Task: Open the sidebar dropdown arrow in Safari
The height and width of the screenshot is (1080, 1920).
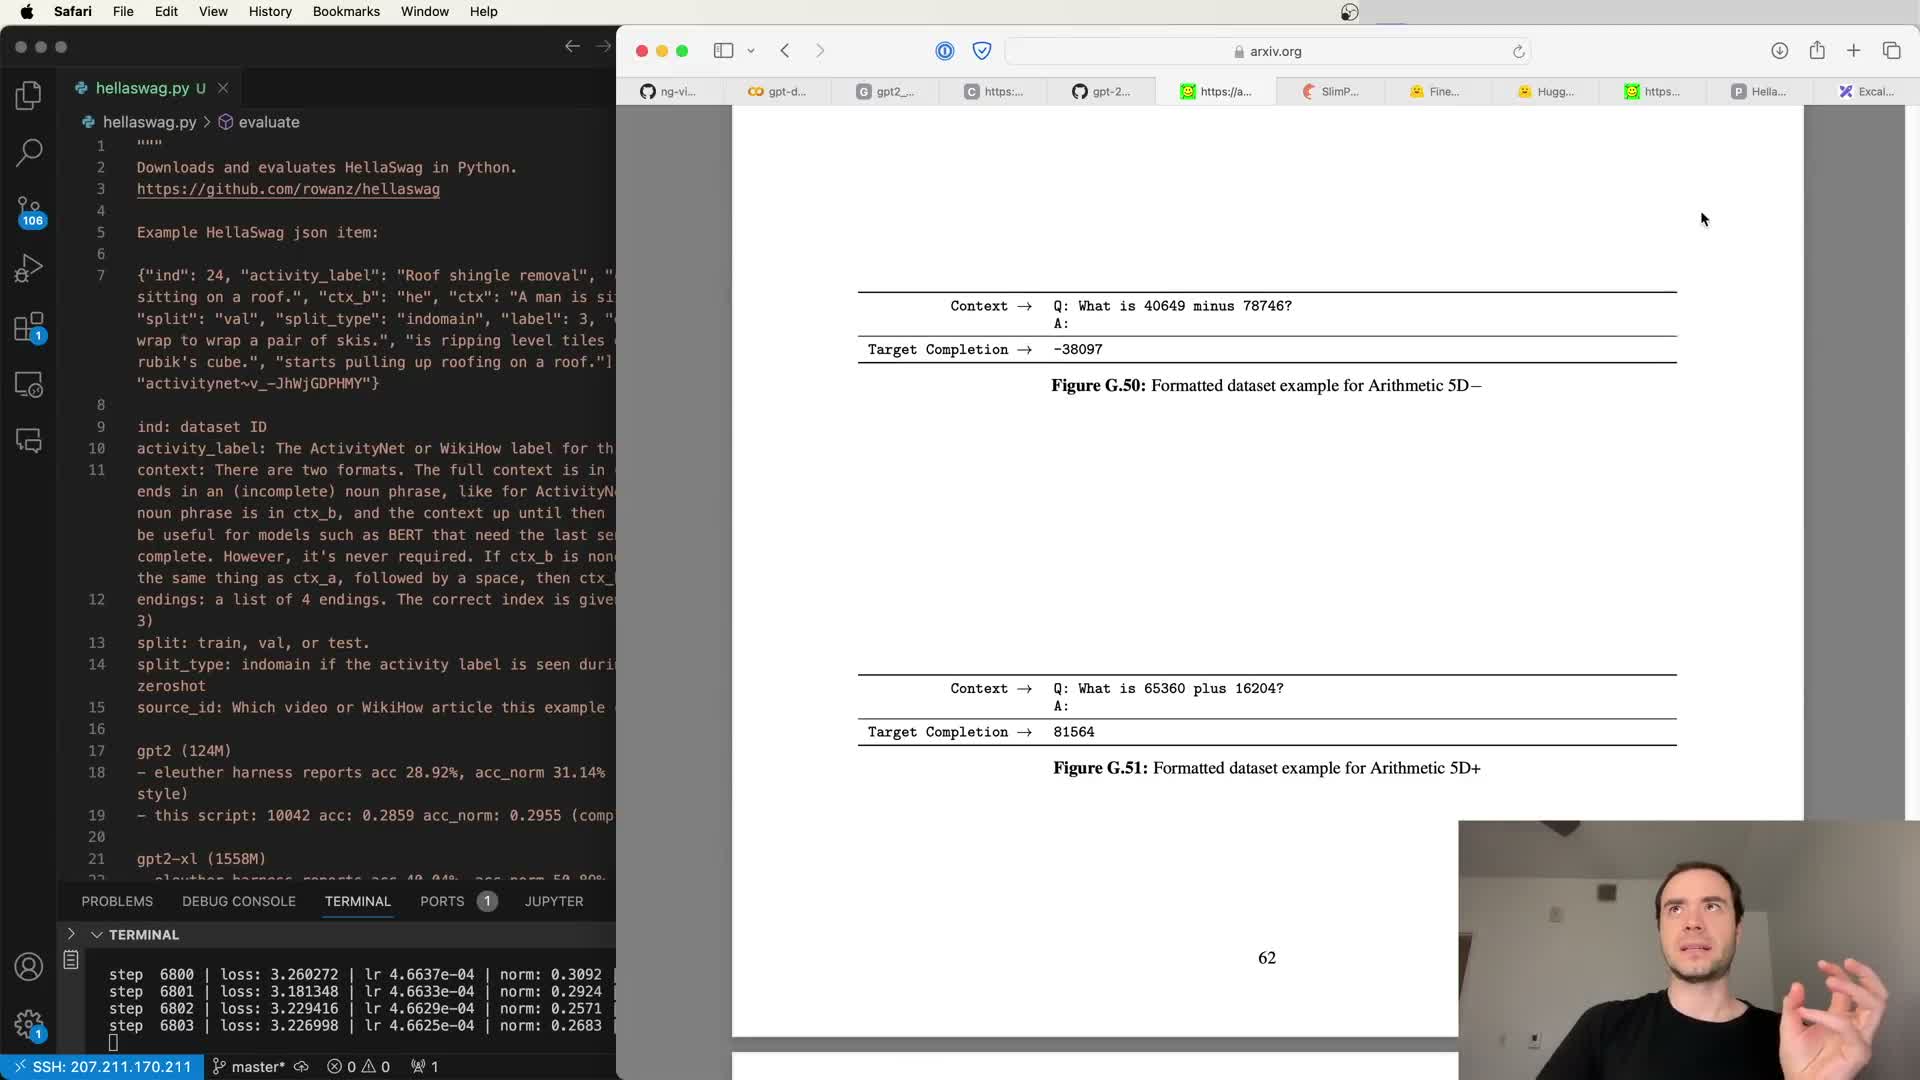Action: point(751,51)
